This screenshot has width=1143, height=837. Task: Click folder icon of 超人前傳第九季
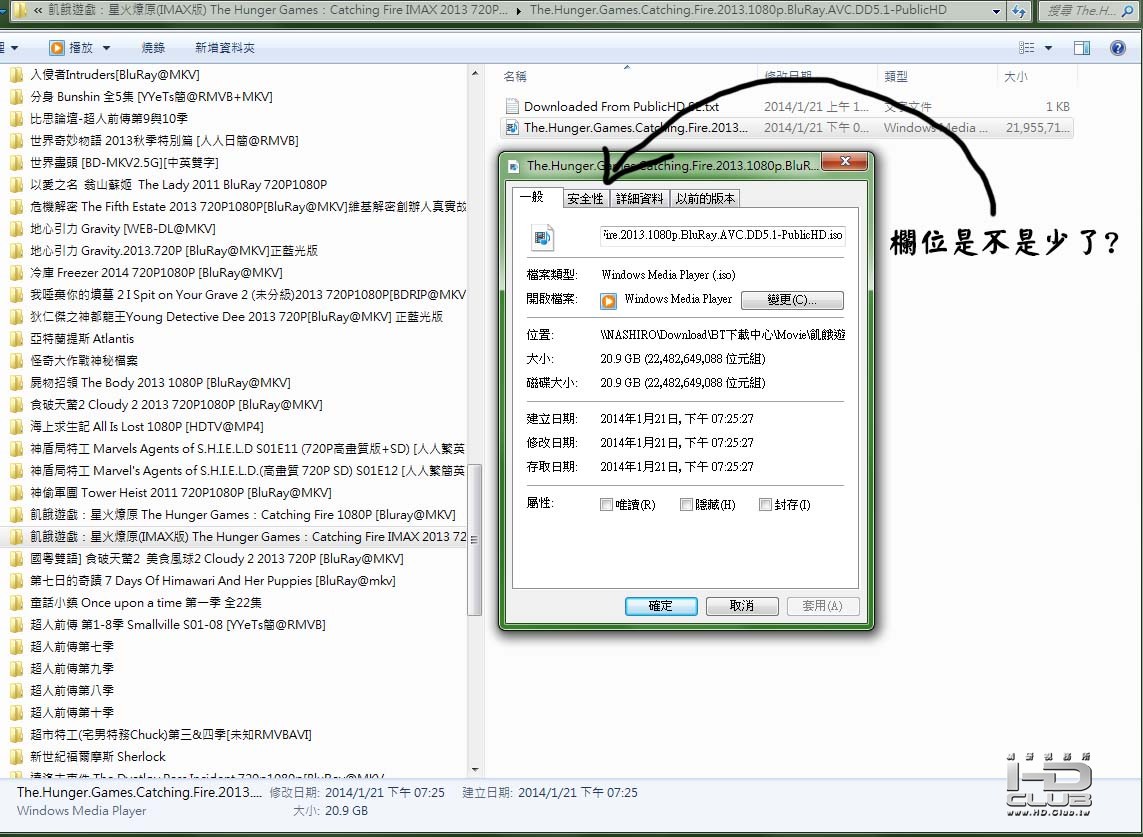click(16, 669)
